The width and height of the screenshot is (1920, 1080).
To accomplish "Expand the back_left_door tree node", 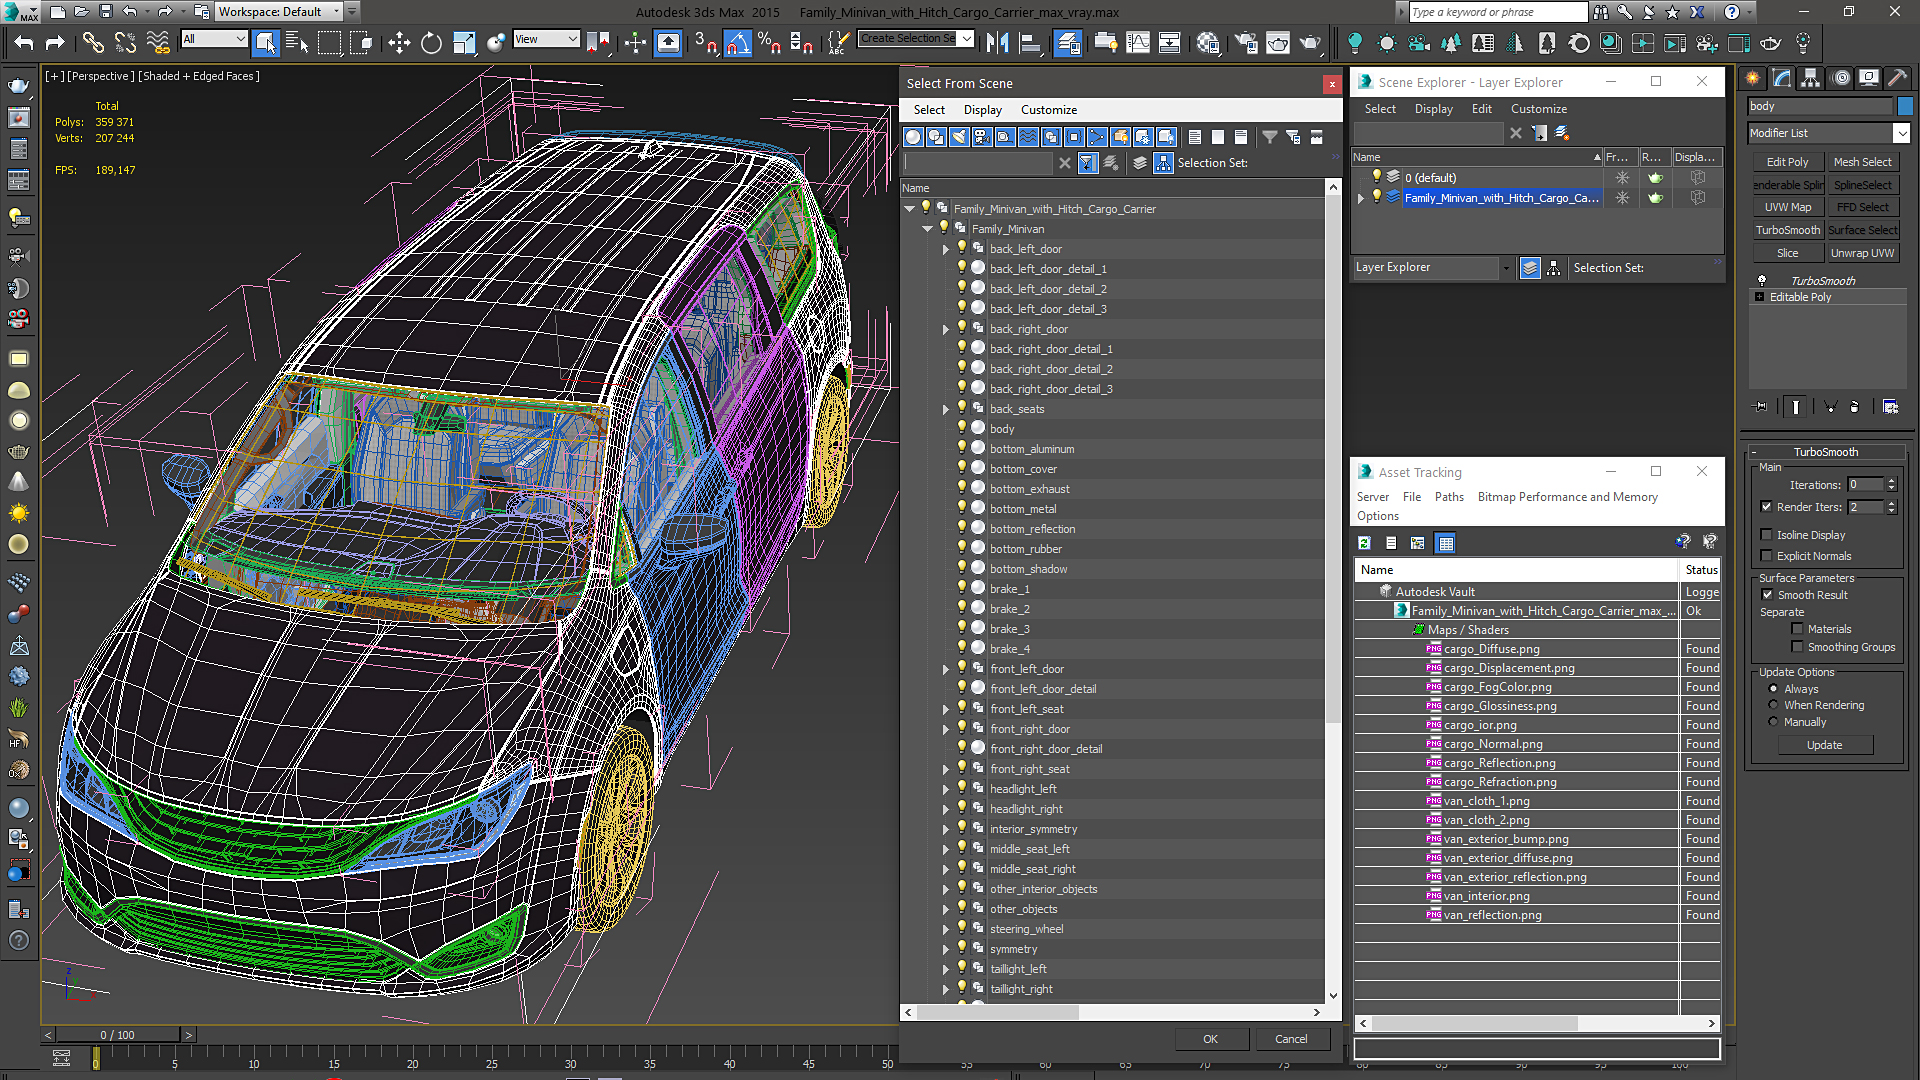I will 945,249.
